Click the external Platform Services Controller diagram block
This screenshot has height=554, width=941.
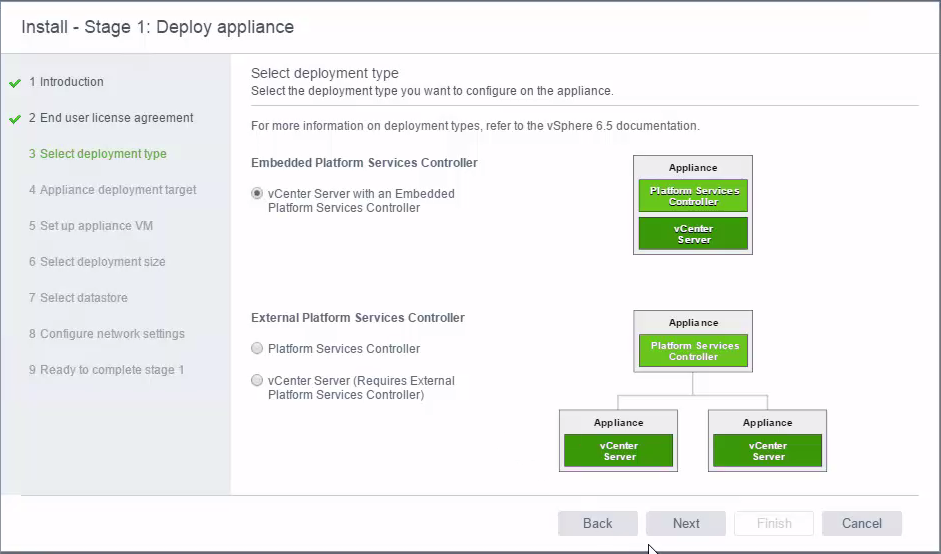coord(693,351)
